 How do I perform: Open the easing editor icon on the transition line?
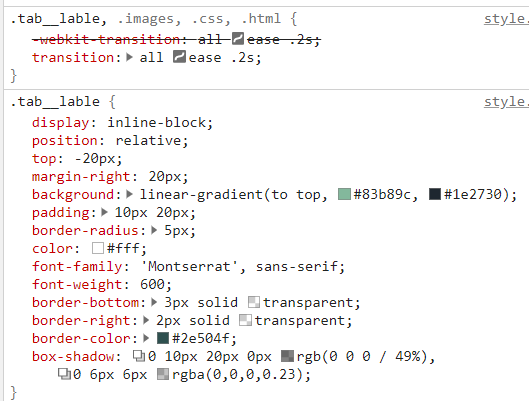click(179, 57)
